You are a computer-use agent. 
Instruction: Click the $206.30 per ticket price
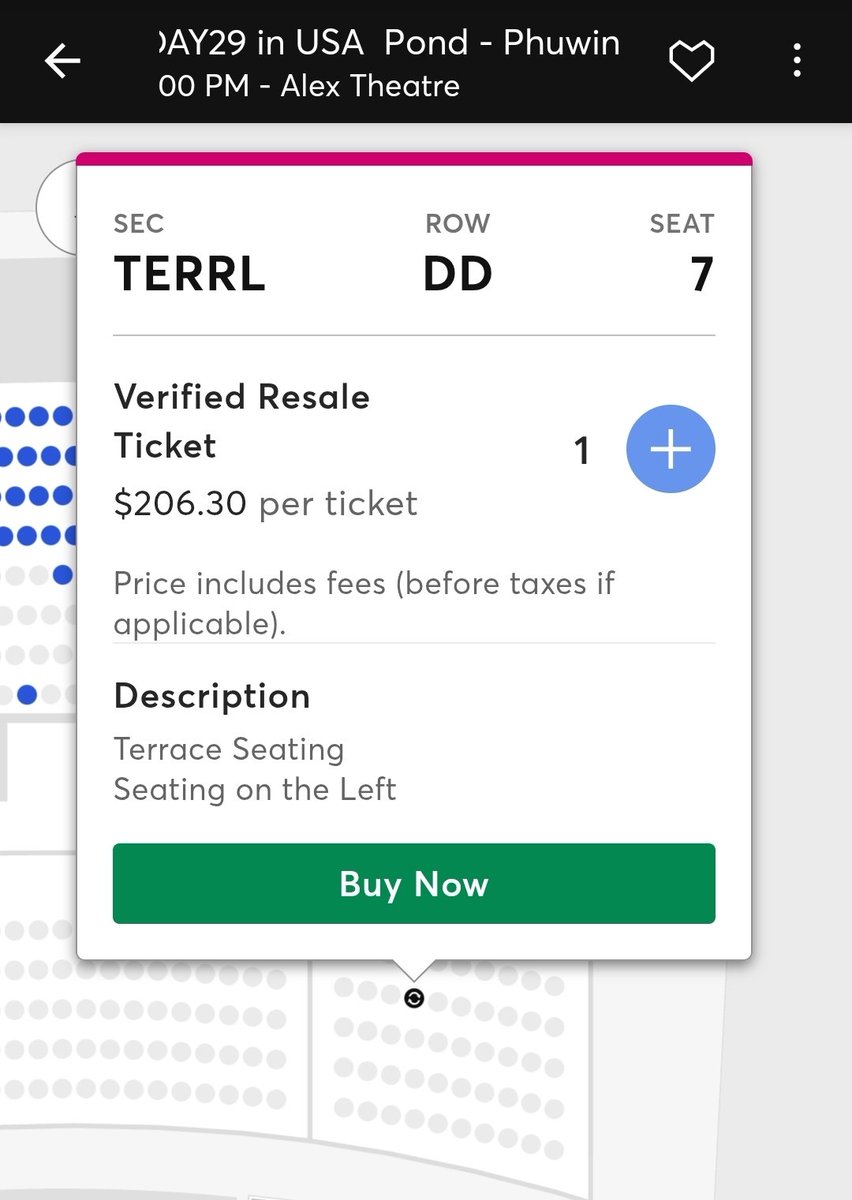(265, 504)
